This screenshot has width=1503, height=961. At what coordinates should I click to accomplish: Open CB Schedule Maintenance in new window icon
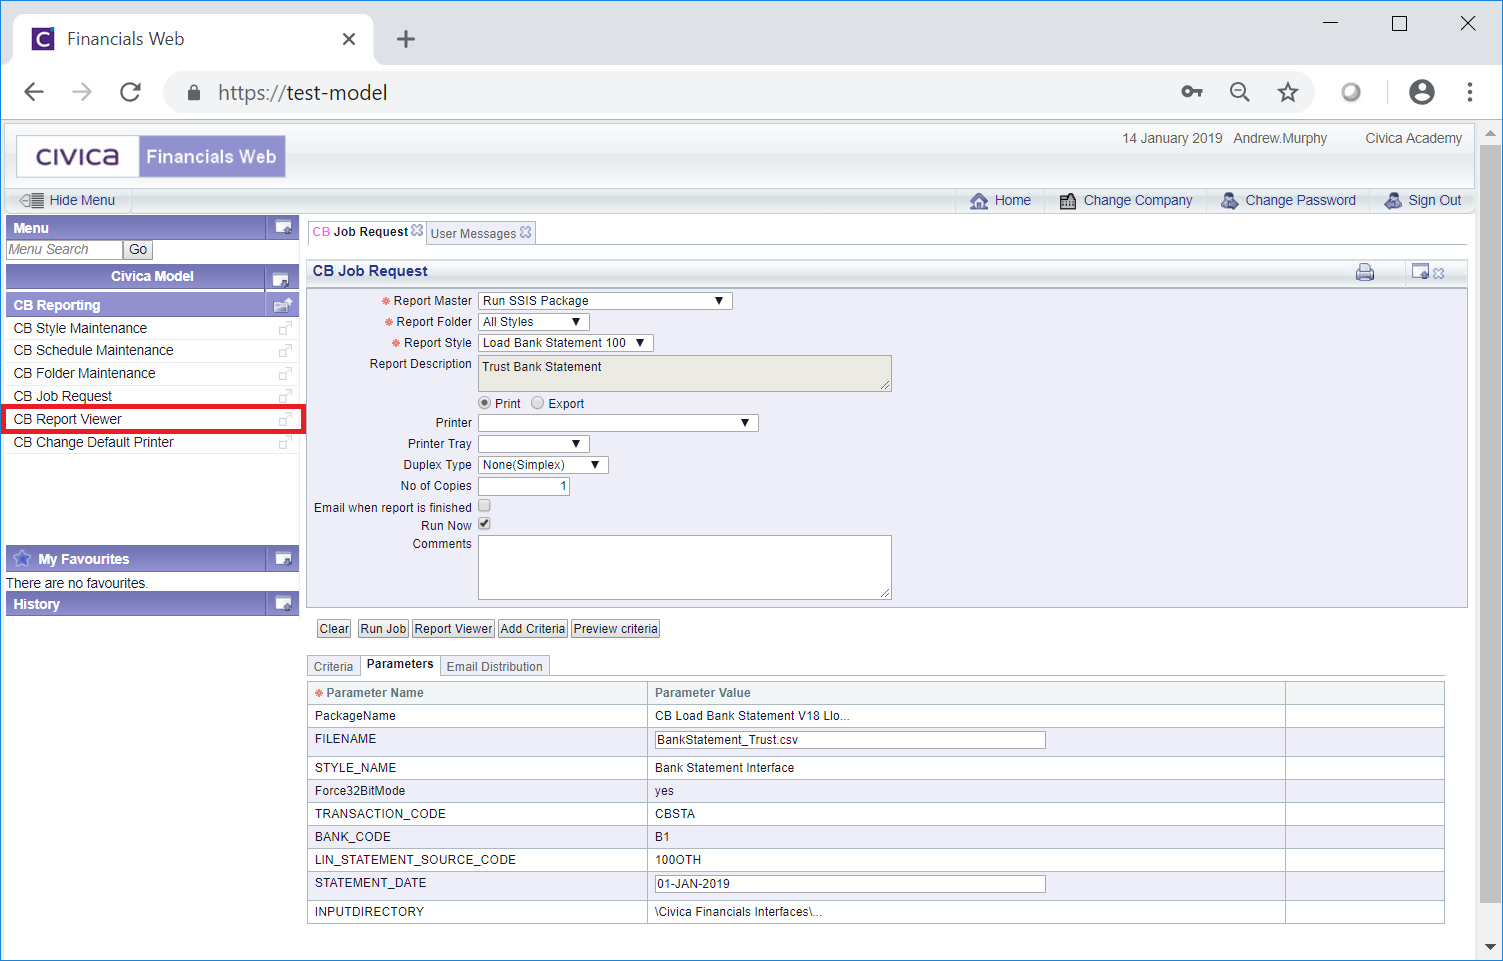pyautogui.click(x=285, y=351)
